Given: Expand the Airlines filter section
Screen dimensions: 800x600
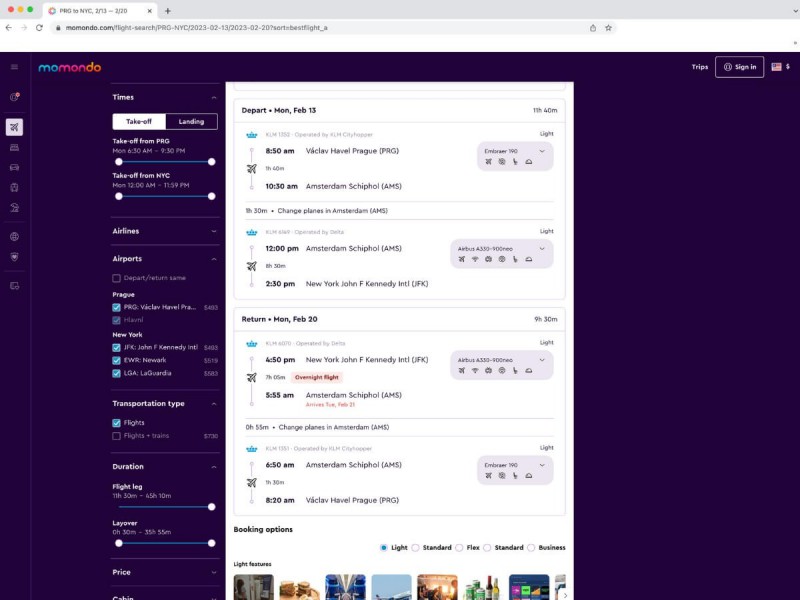Looking at the screenshot, I should pos(214,231).
